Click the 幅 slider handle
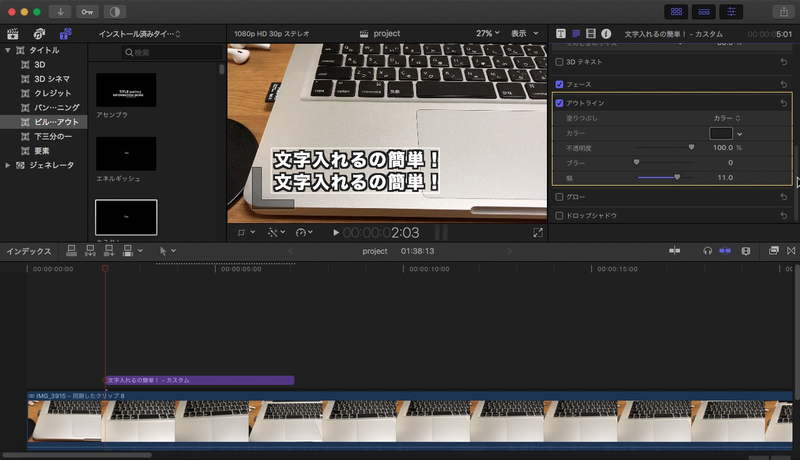Screen dimensions: 800x460 [x=677, y=177]
